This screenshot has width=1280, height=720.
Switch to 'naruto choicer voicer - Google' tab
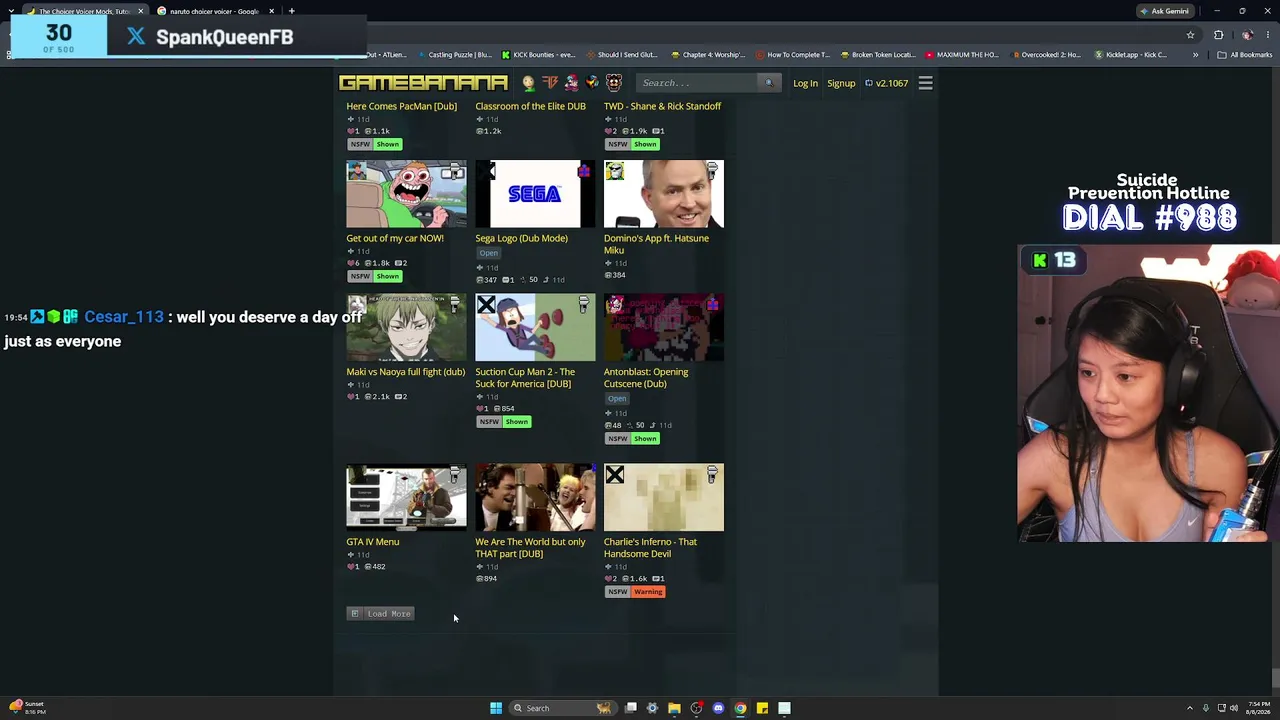click(x=215, y=11)
